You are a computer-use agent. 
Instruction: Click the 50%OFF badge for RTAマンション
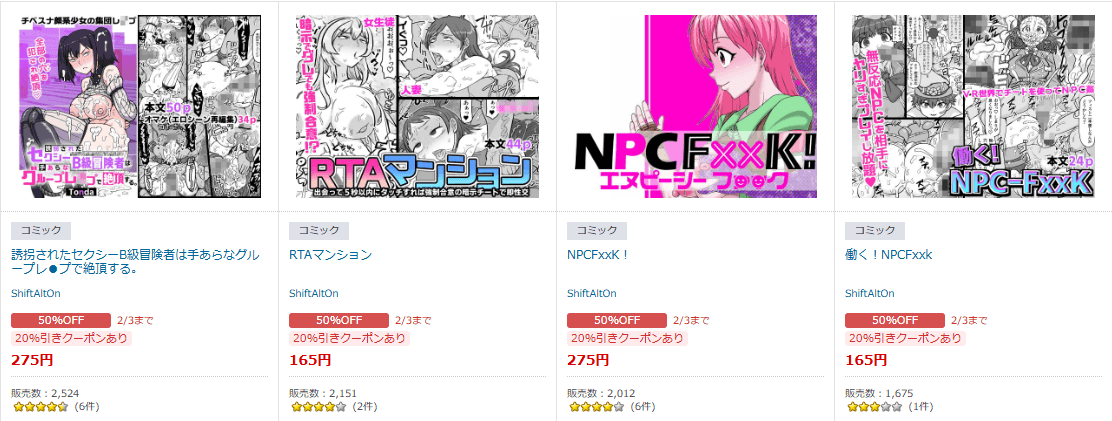339,320
